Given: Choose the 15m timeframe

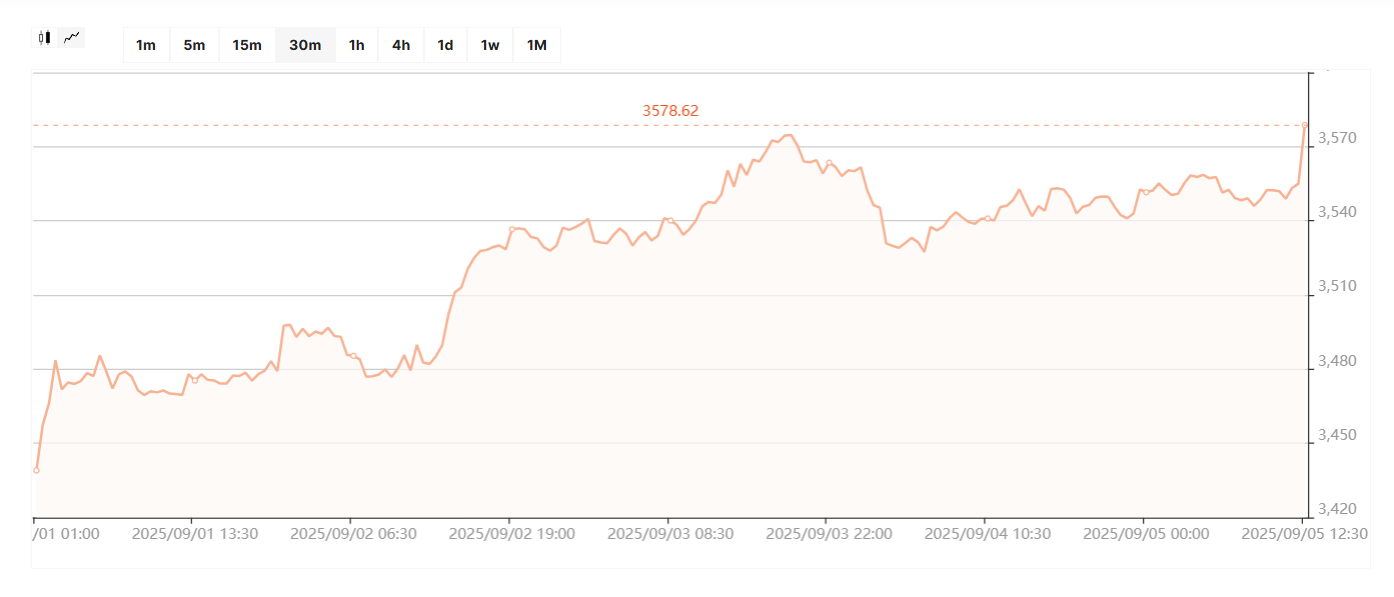Looking at the screenshot, I should 247,45.
